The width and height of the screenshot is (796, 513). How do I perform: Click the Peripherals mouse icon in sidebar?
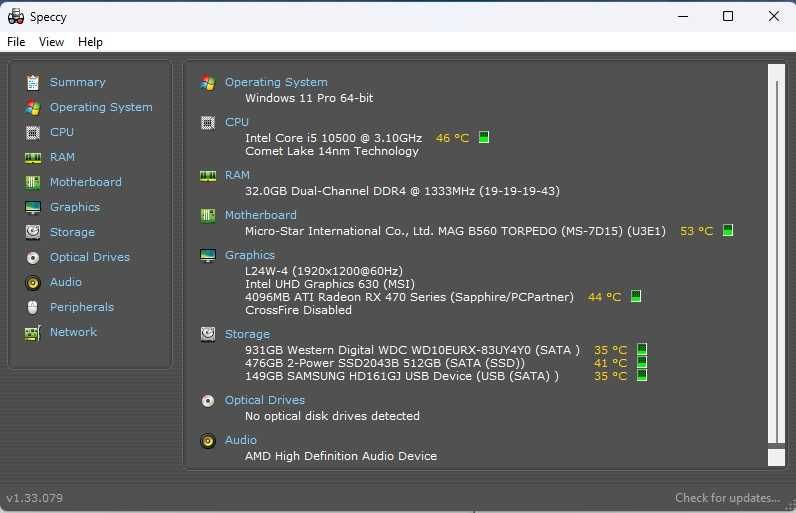(33, 307)
